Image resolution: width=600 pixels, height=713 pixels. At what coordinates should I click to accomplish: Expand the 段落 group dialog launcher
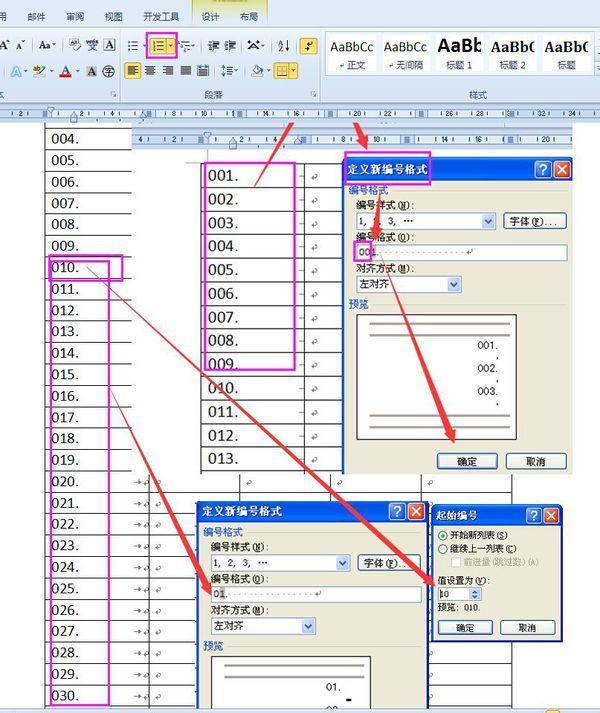pos(313,94)
